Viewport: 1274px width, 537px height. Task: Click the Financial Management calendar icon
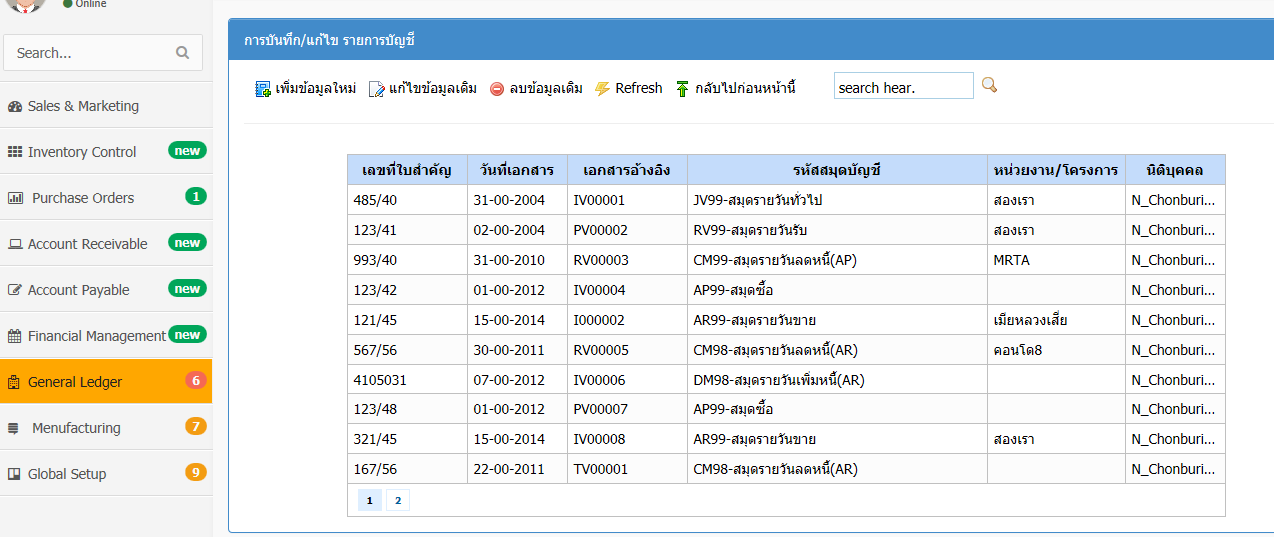[x=15, y=336]
